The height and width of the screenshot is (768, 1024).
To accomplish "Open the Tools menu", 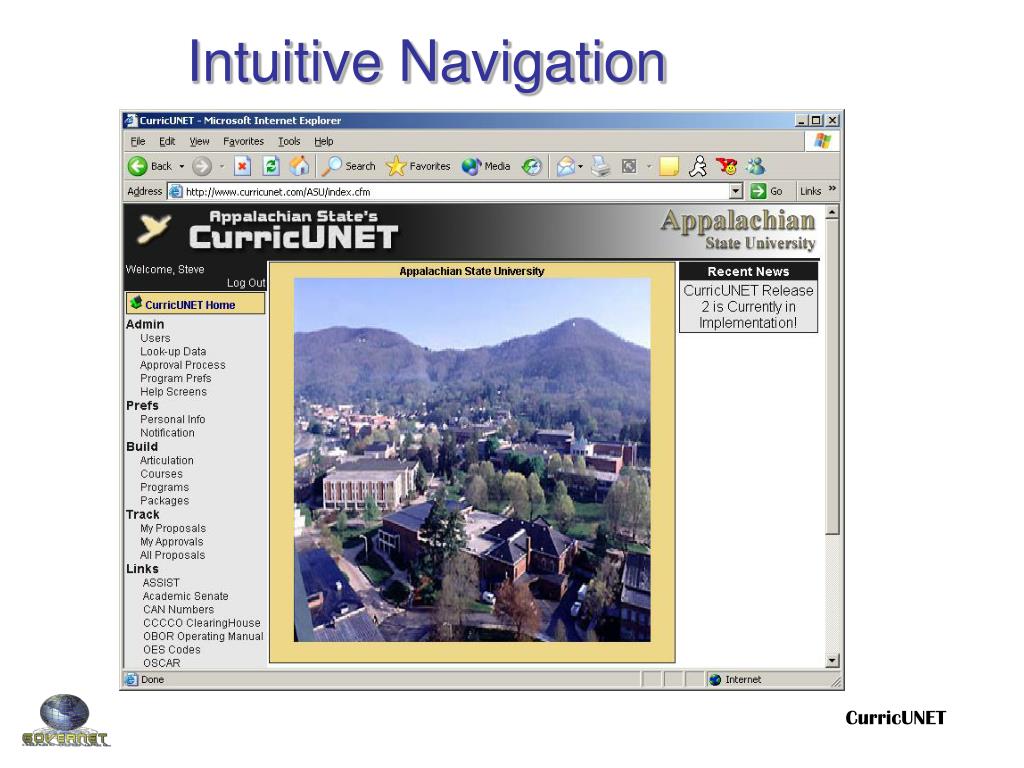I will pyautogui.click(x=289, y=141).
